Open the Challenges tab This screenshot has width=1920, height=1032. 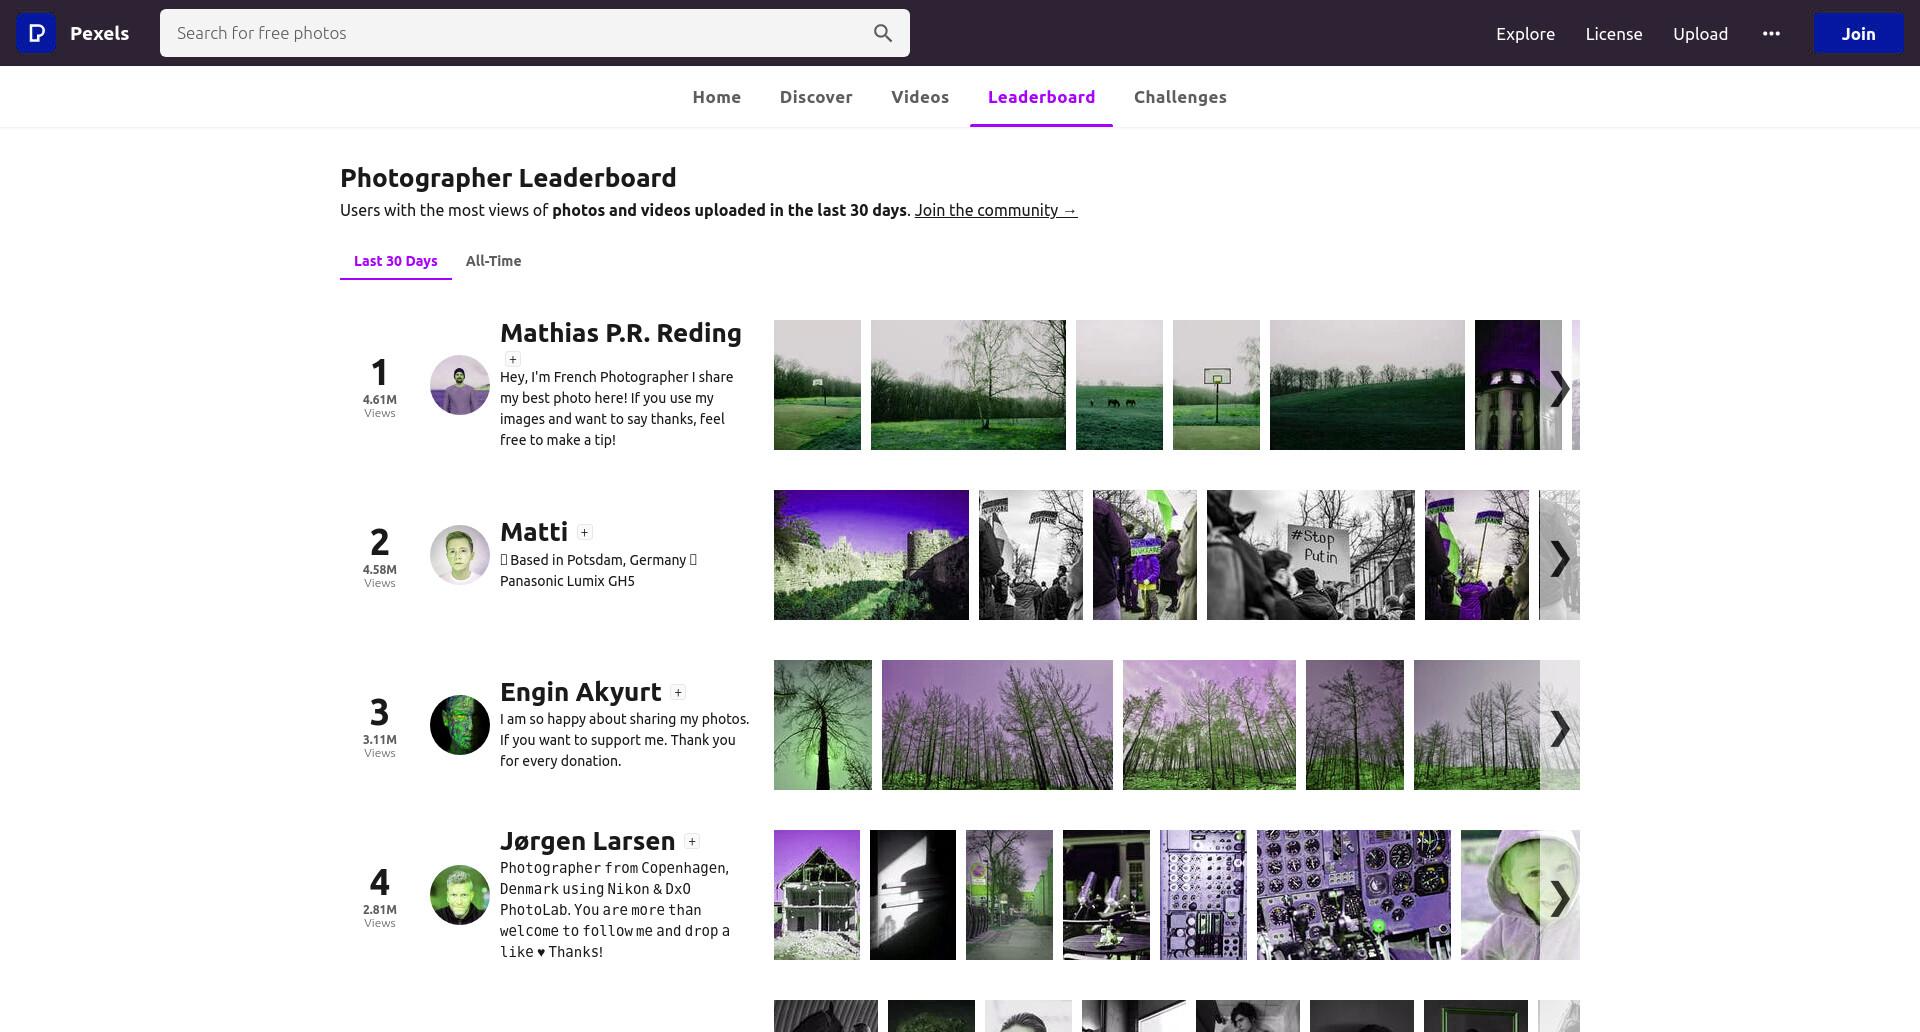pyautogui.click(x=1180, y=97)
